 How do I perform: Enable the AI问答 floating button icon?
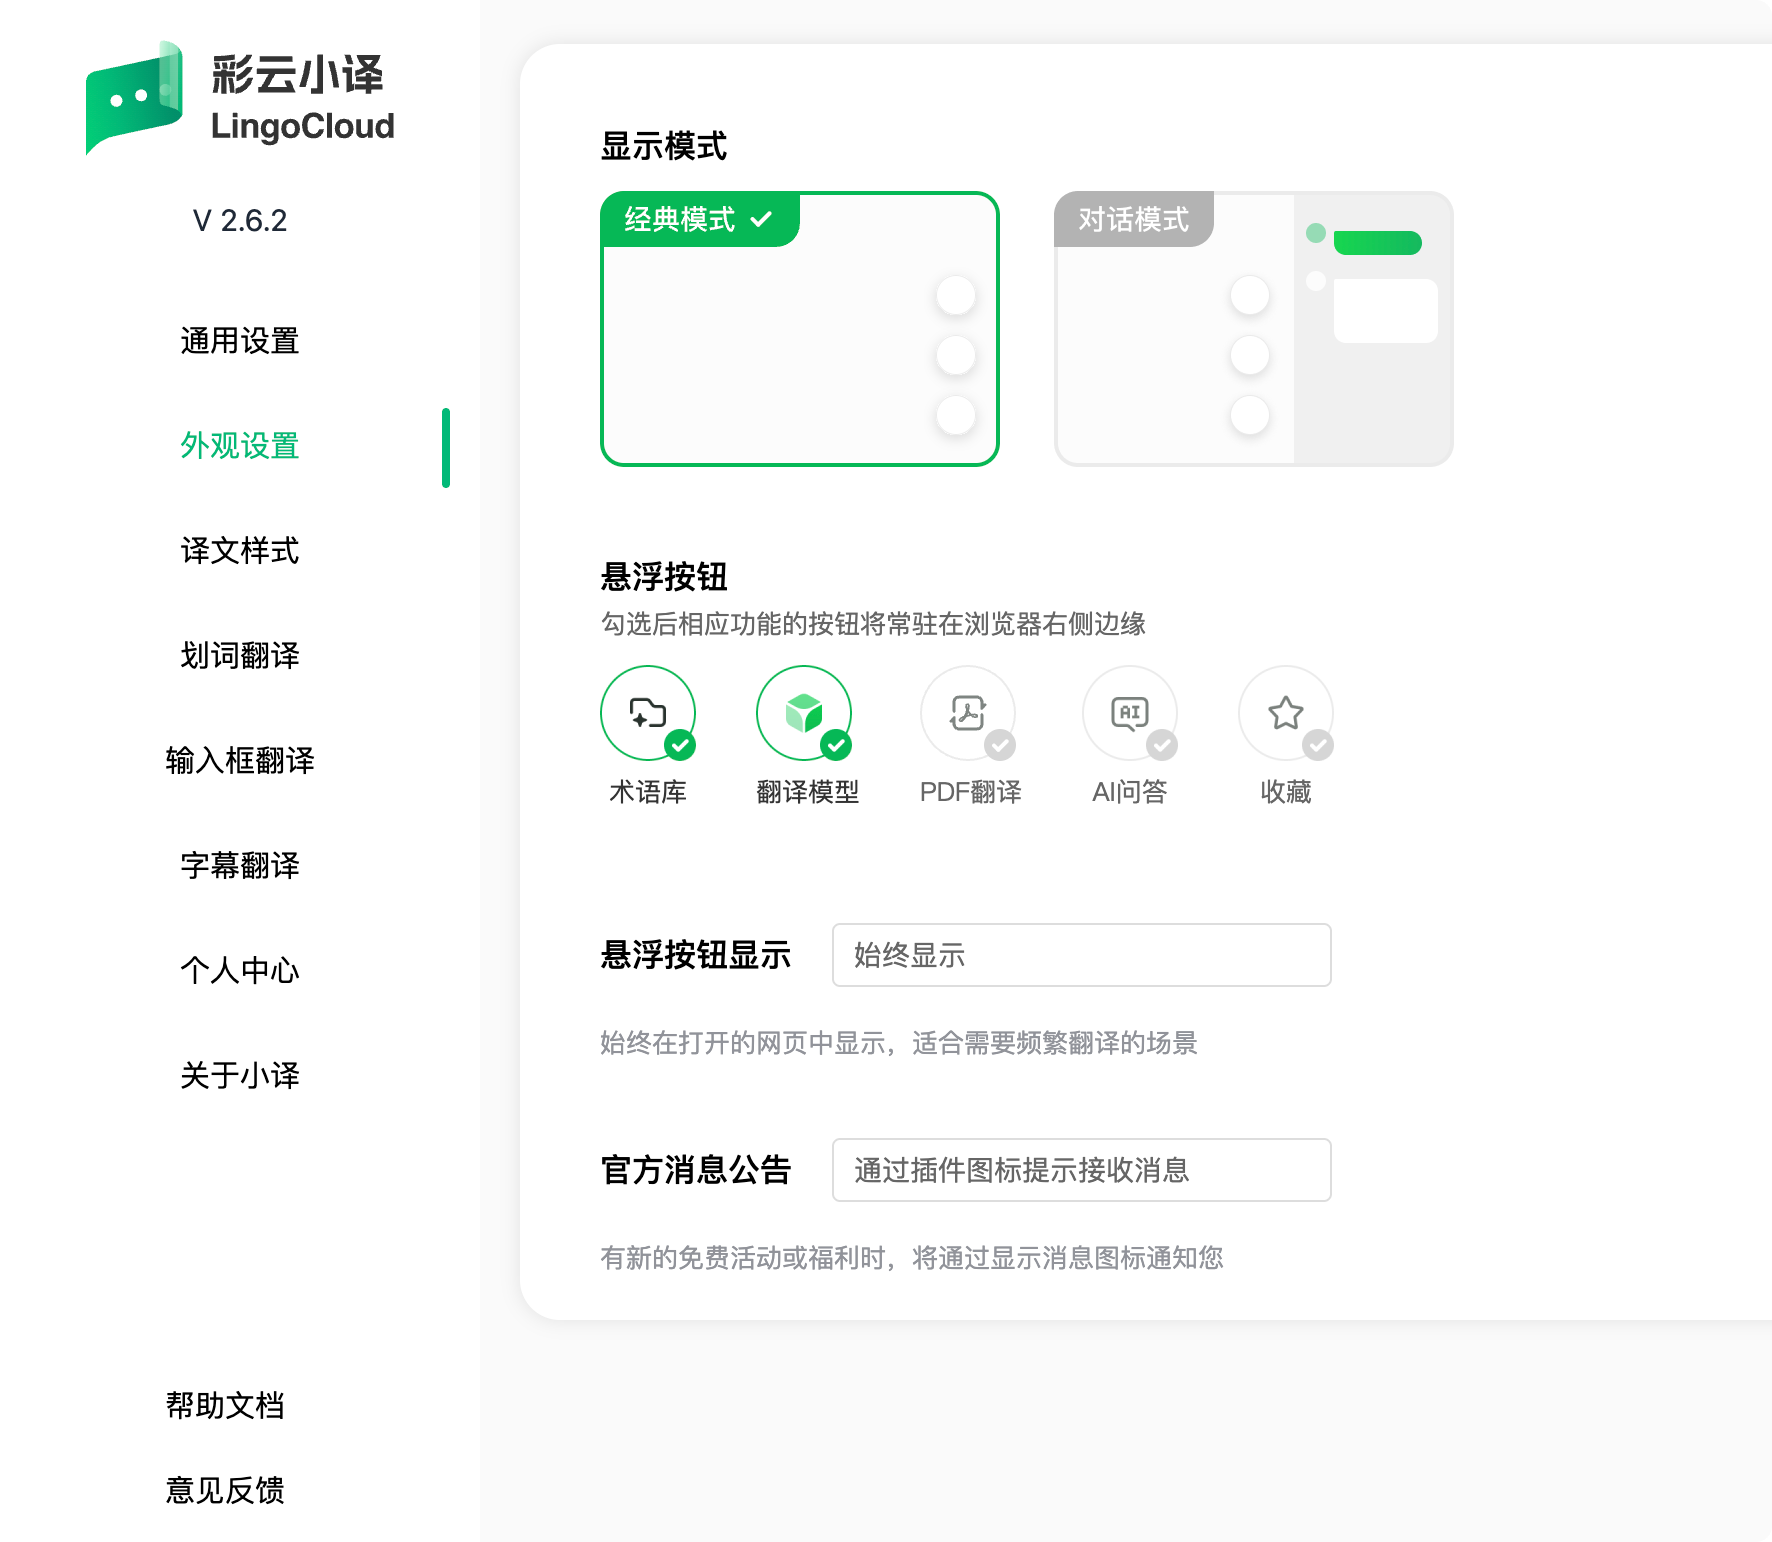click(x=1130, y=714)
